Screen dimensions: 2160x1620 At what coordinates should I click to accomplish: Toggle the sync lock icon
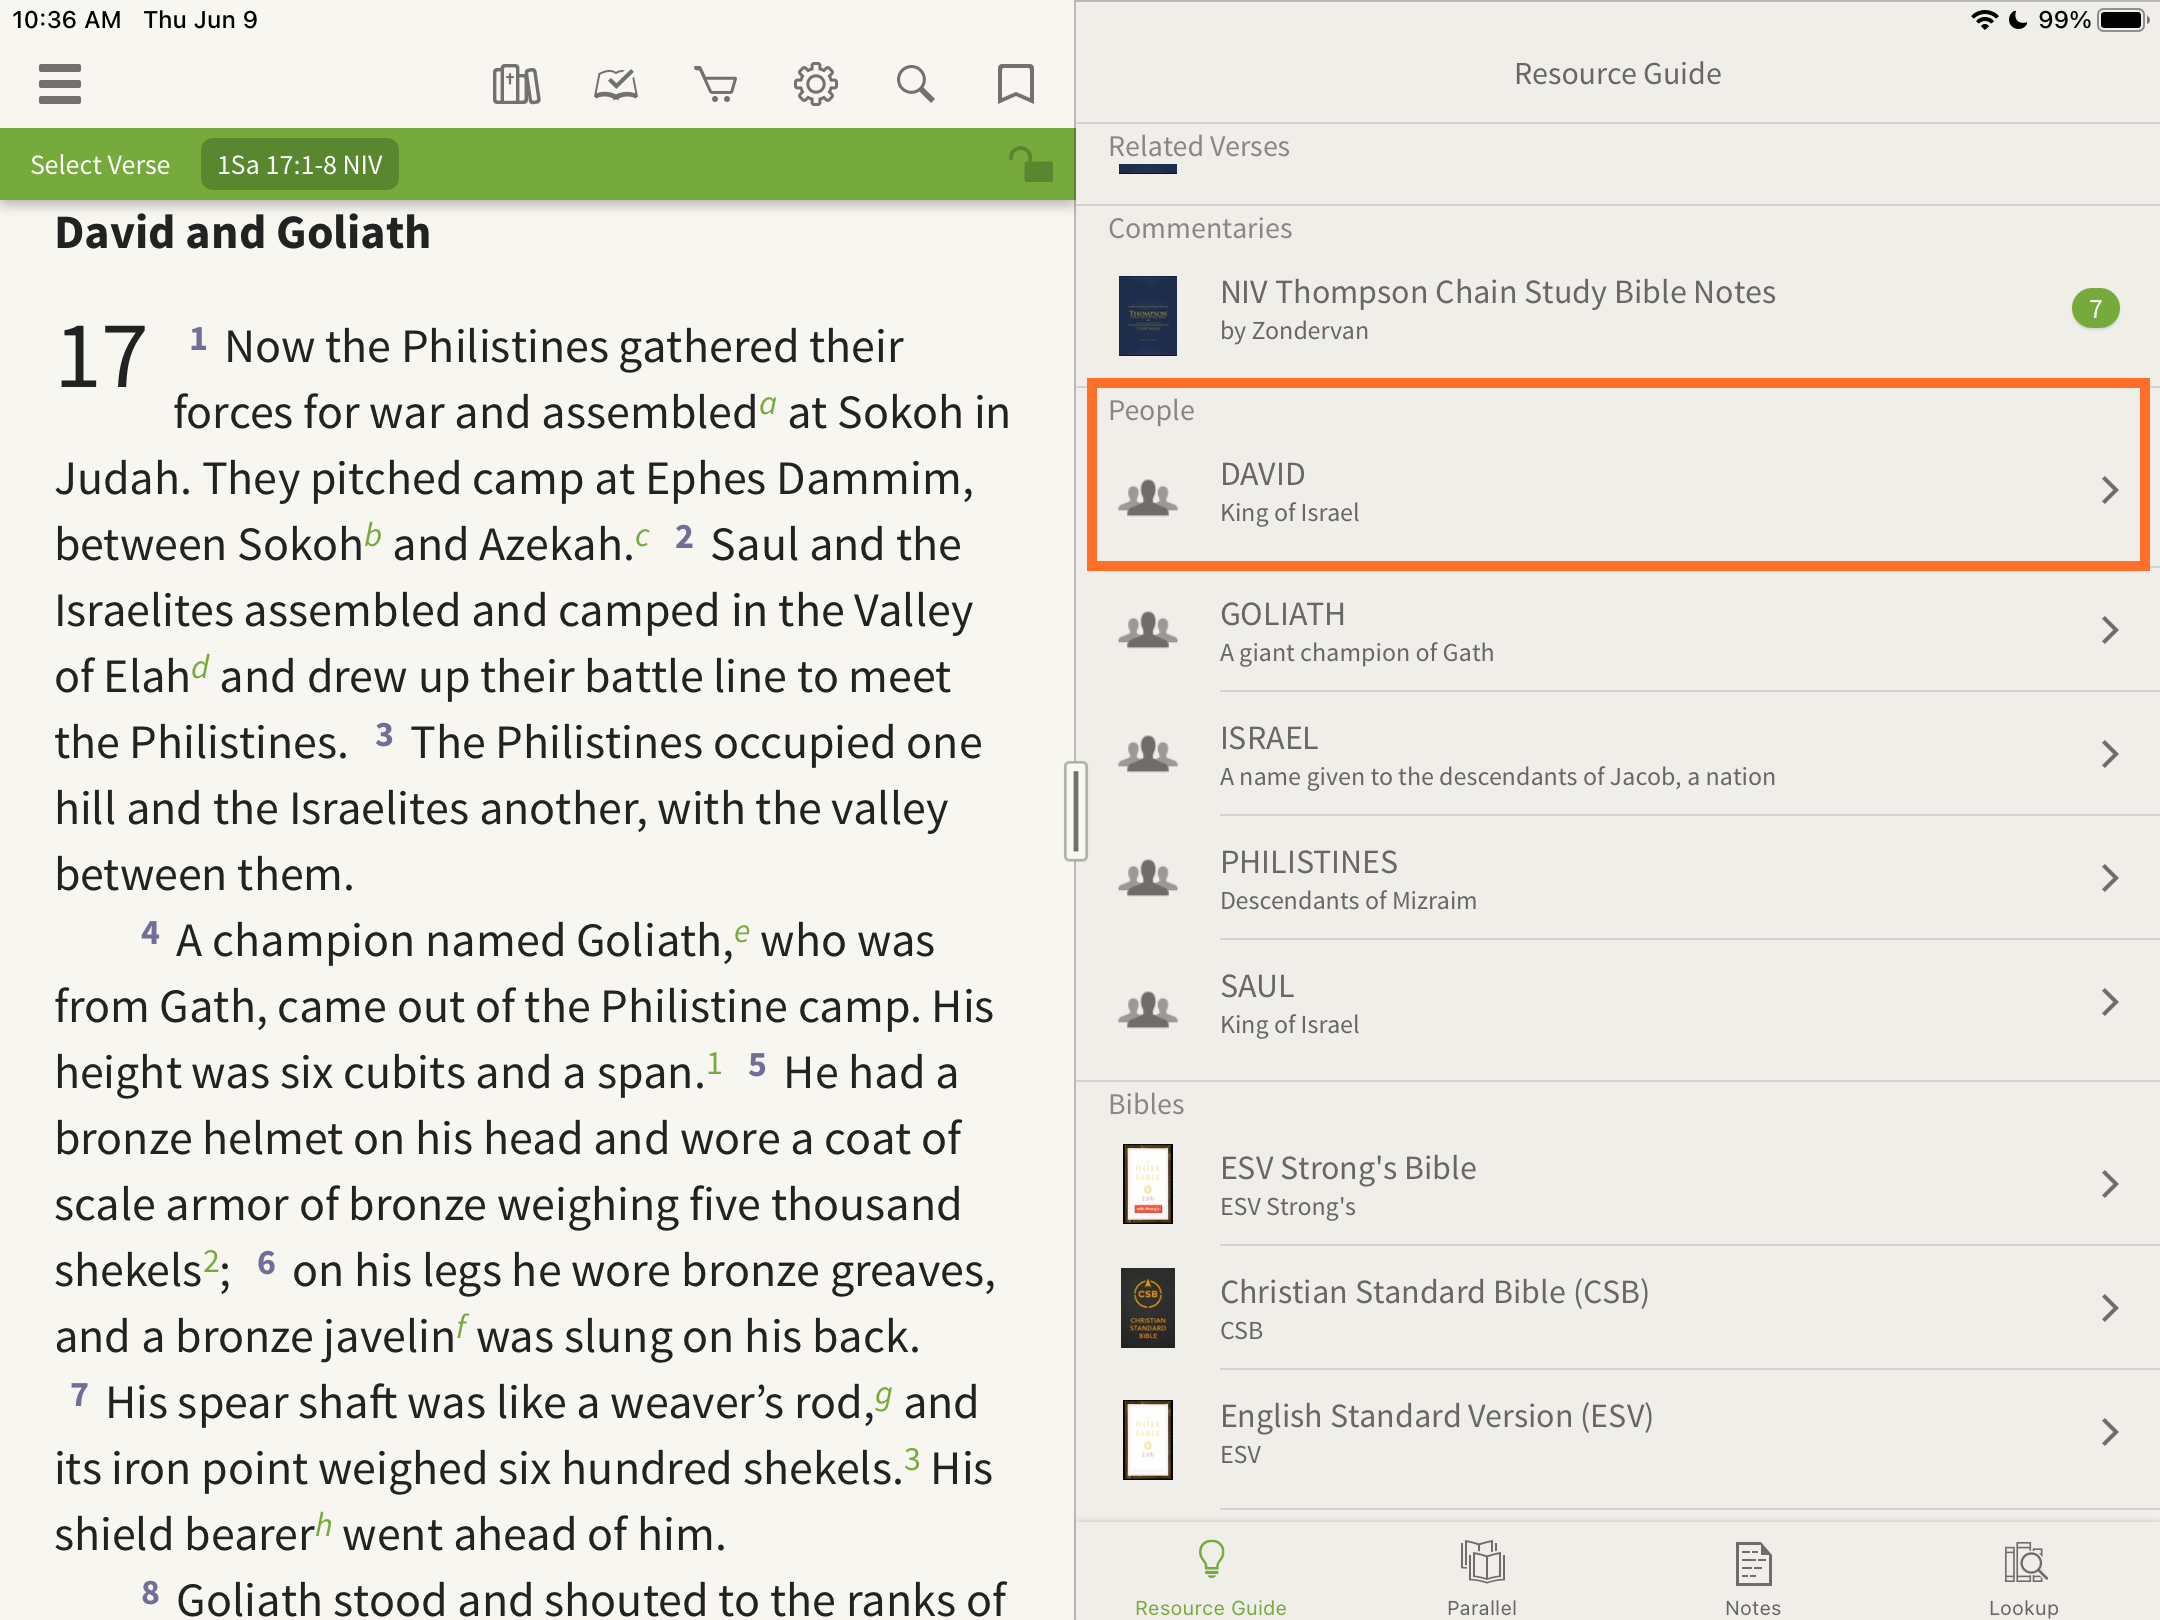pyautogui.click(x=1030, y=164)
